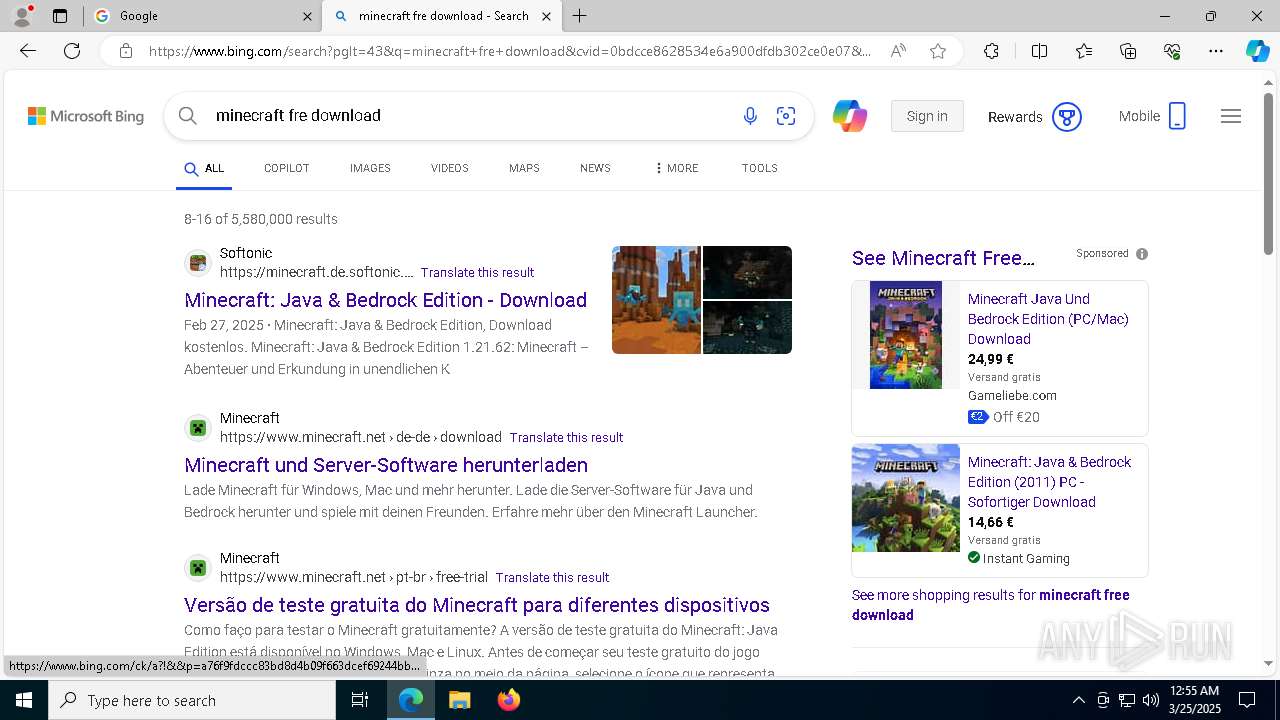This screenshot has height=720, width=1280.
Task: Open Mobile phone icon
Action: [1177, 116]
